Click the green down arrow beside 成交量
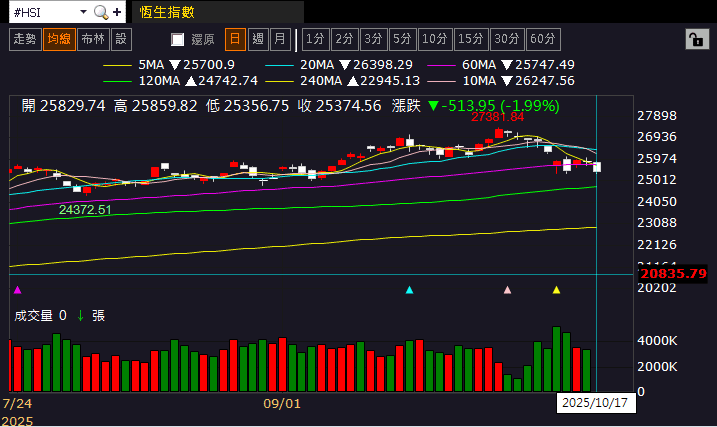 coord(80,315)
